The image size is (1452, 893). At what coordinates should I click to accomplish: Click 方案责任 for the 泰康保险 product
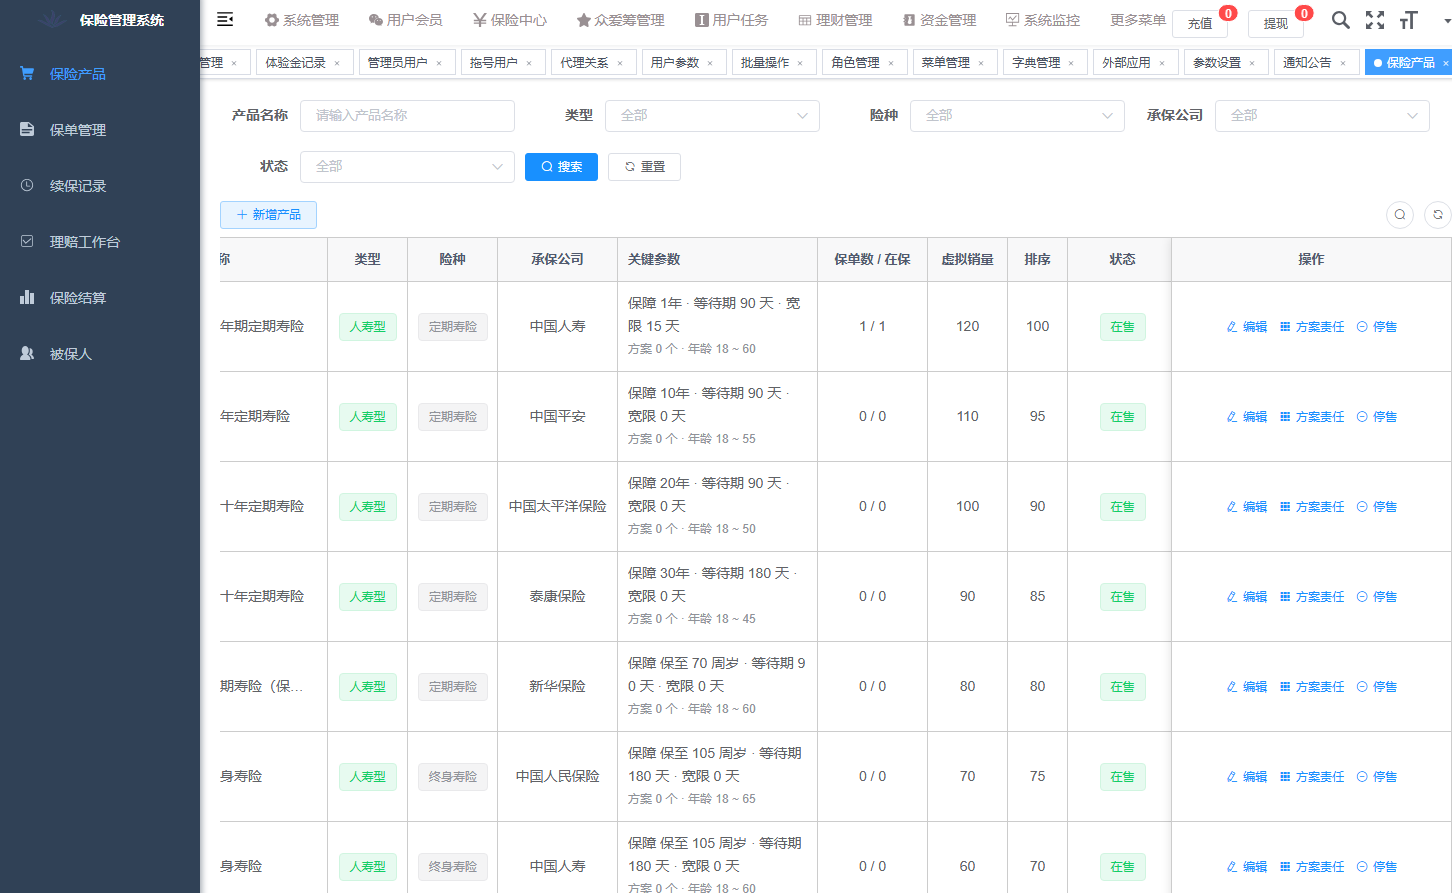coord(1312,597)
